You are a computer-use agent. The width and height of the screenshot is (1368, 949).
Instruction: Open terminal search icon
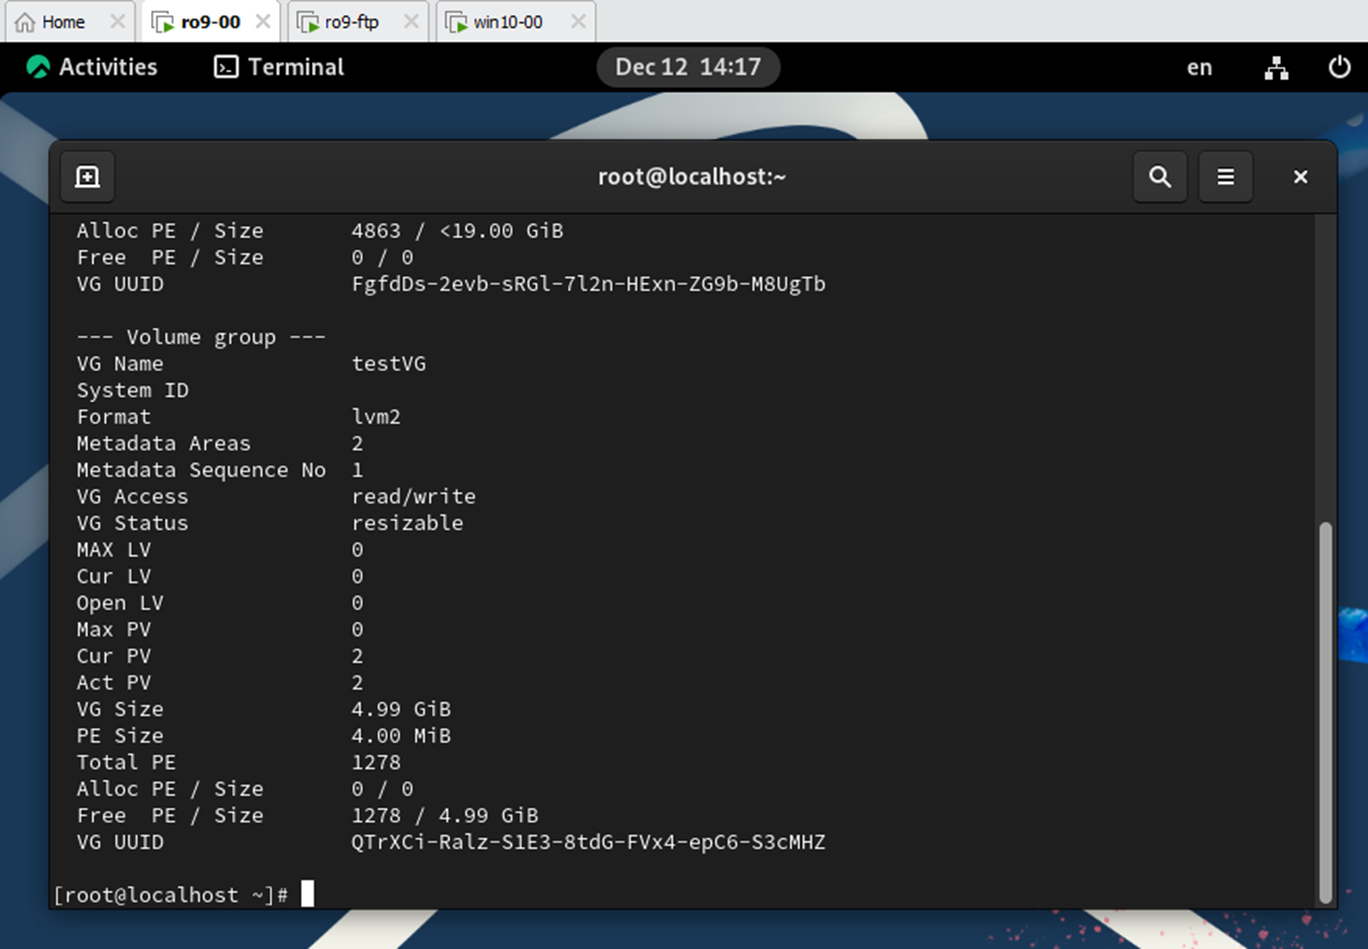(1160, 177)
